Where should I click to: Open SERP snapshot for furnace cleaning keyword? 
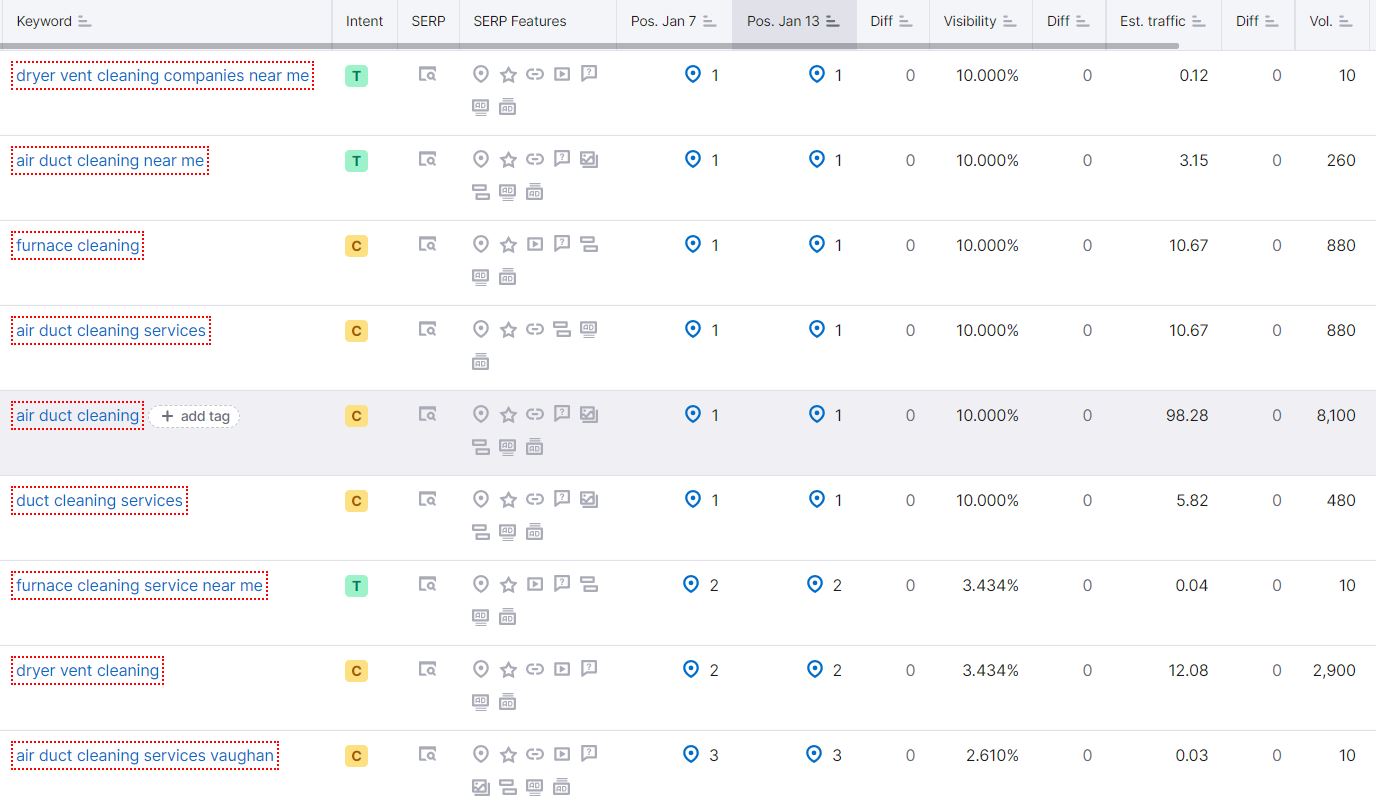427,244
